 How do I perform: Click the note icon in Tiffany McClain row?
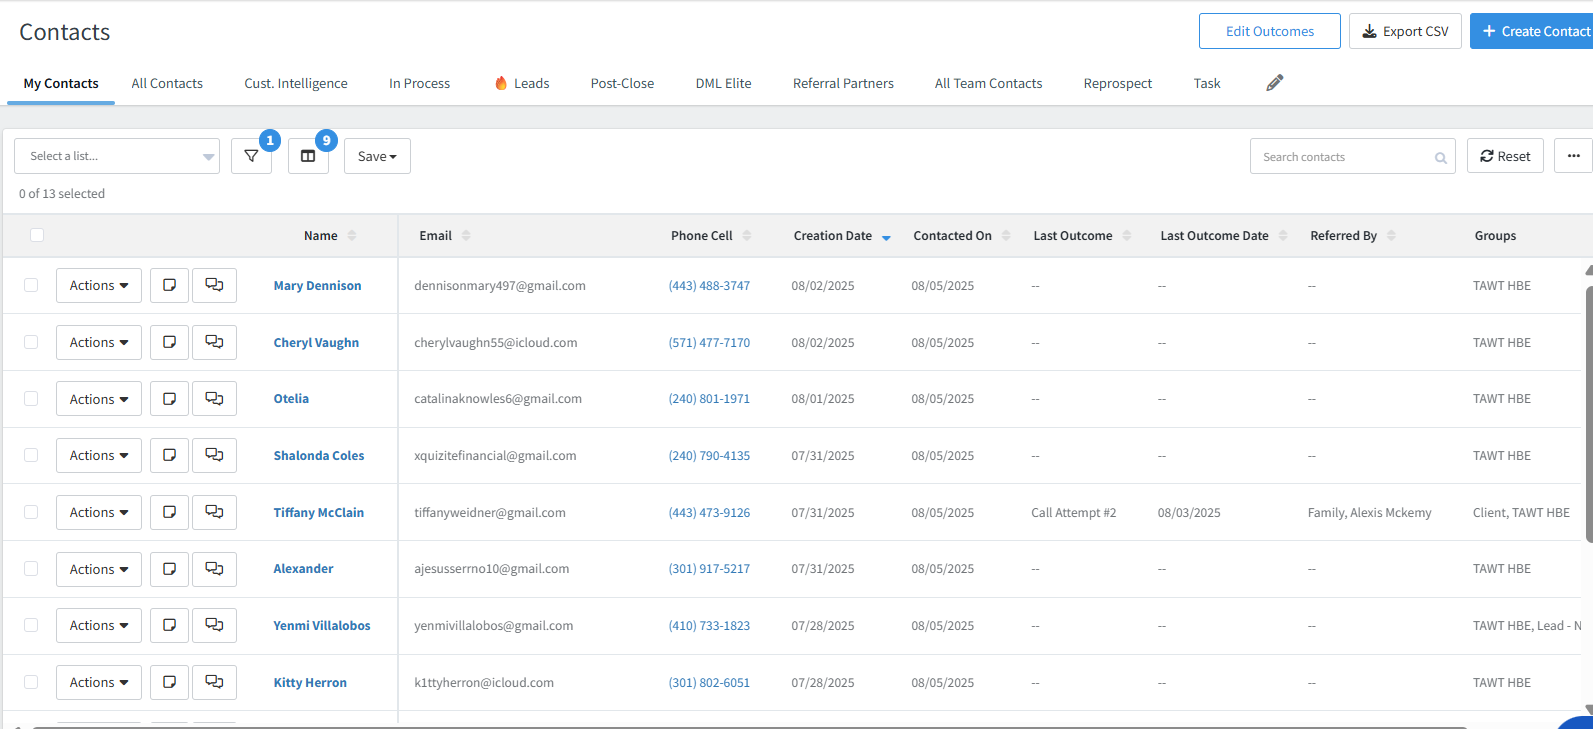(x=170, y=512)
